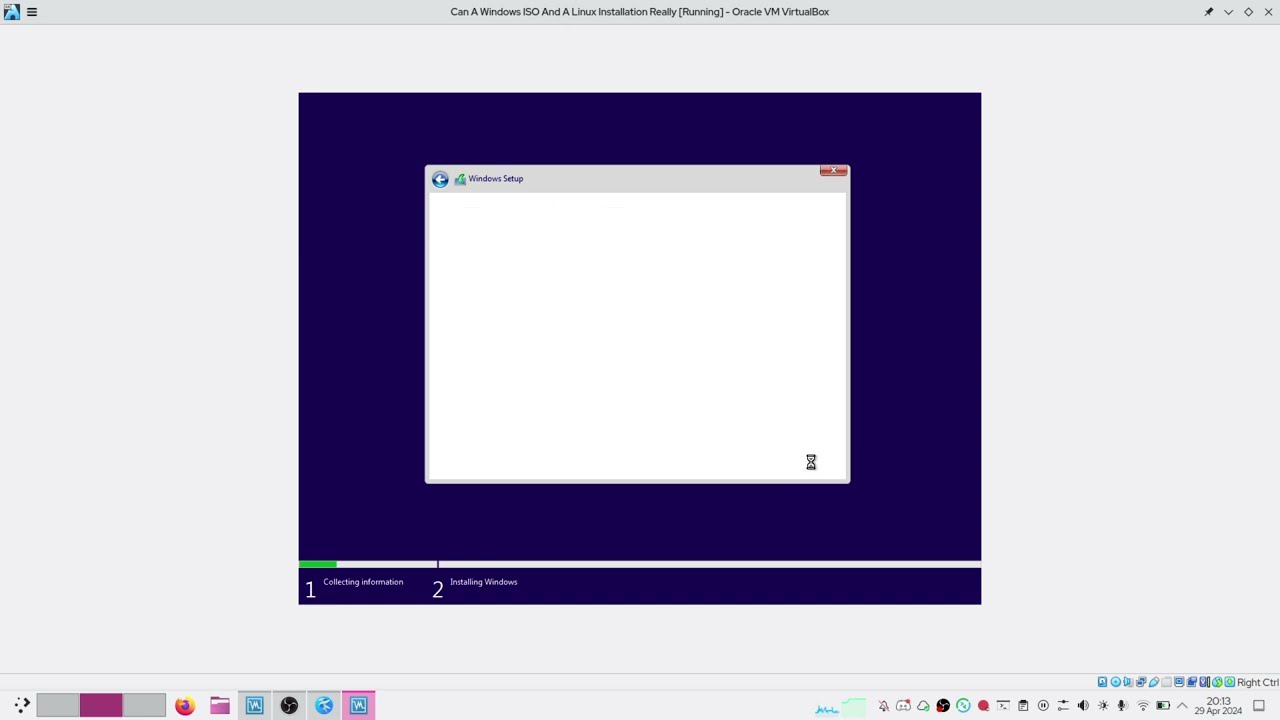Open recording indicator in VirtualBox status bar
The width and height of the screenshot is (1280, 720).
(x=1192, y=682)
